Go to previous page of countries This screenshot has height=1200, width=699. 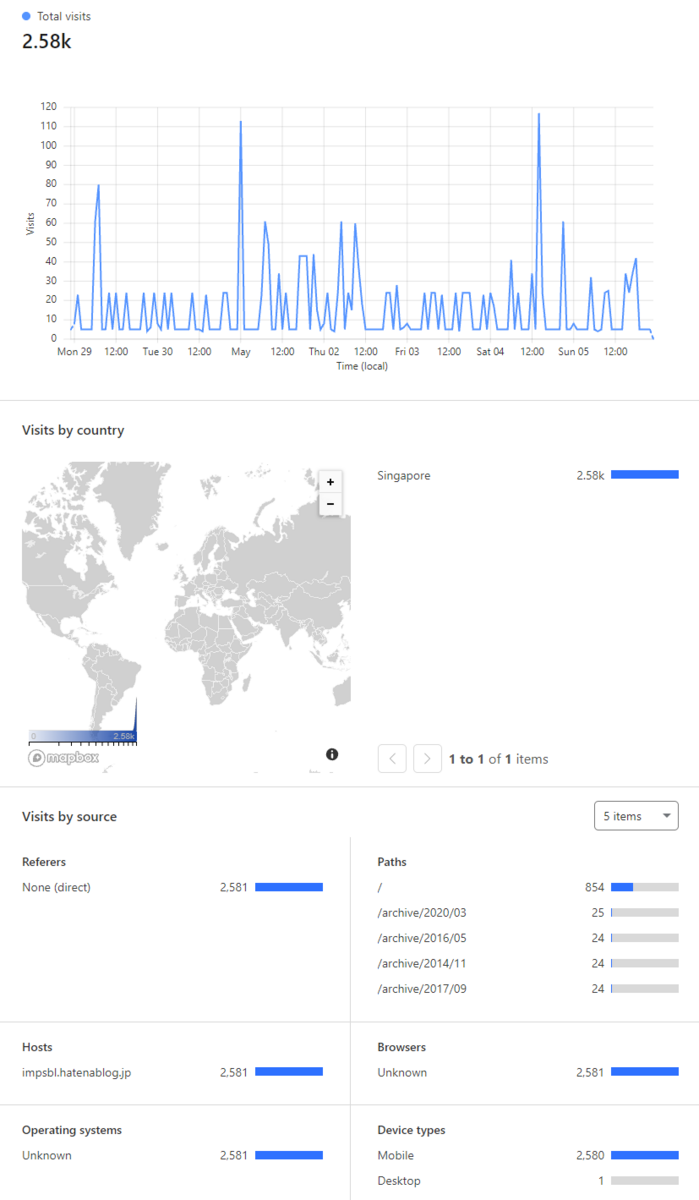click(x=392, y=759)
